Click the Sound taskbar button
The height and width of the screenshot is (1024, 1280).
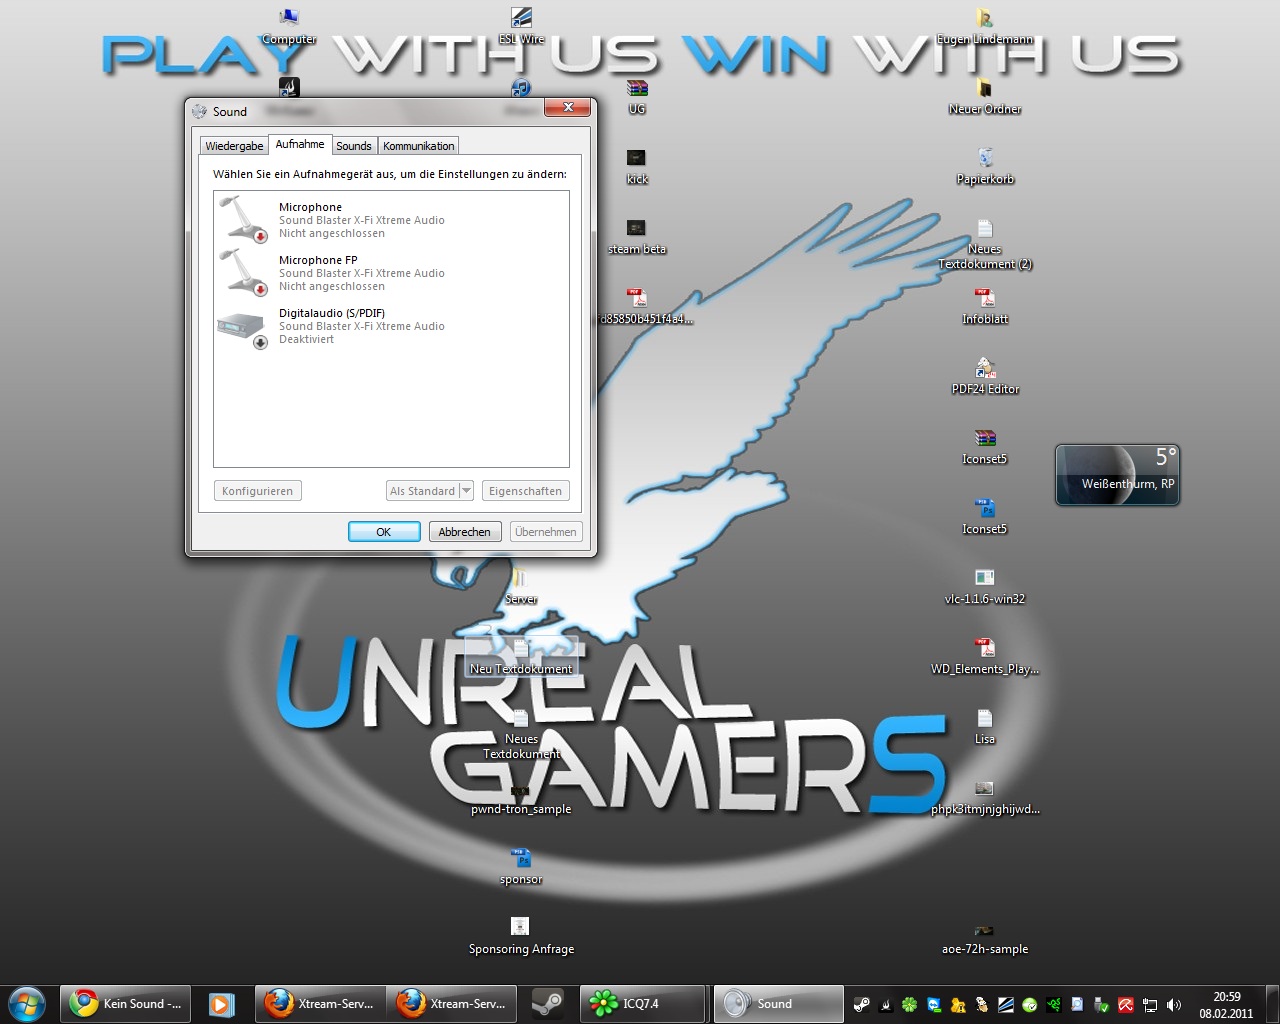(778, 1004)
